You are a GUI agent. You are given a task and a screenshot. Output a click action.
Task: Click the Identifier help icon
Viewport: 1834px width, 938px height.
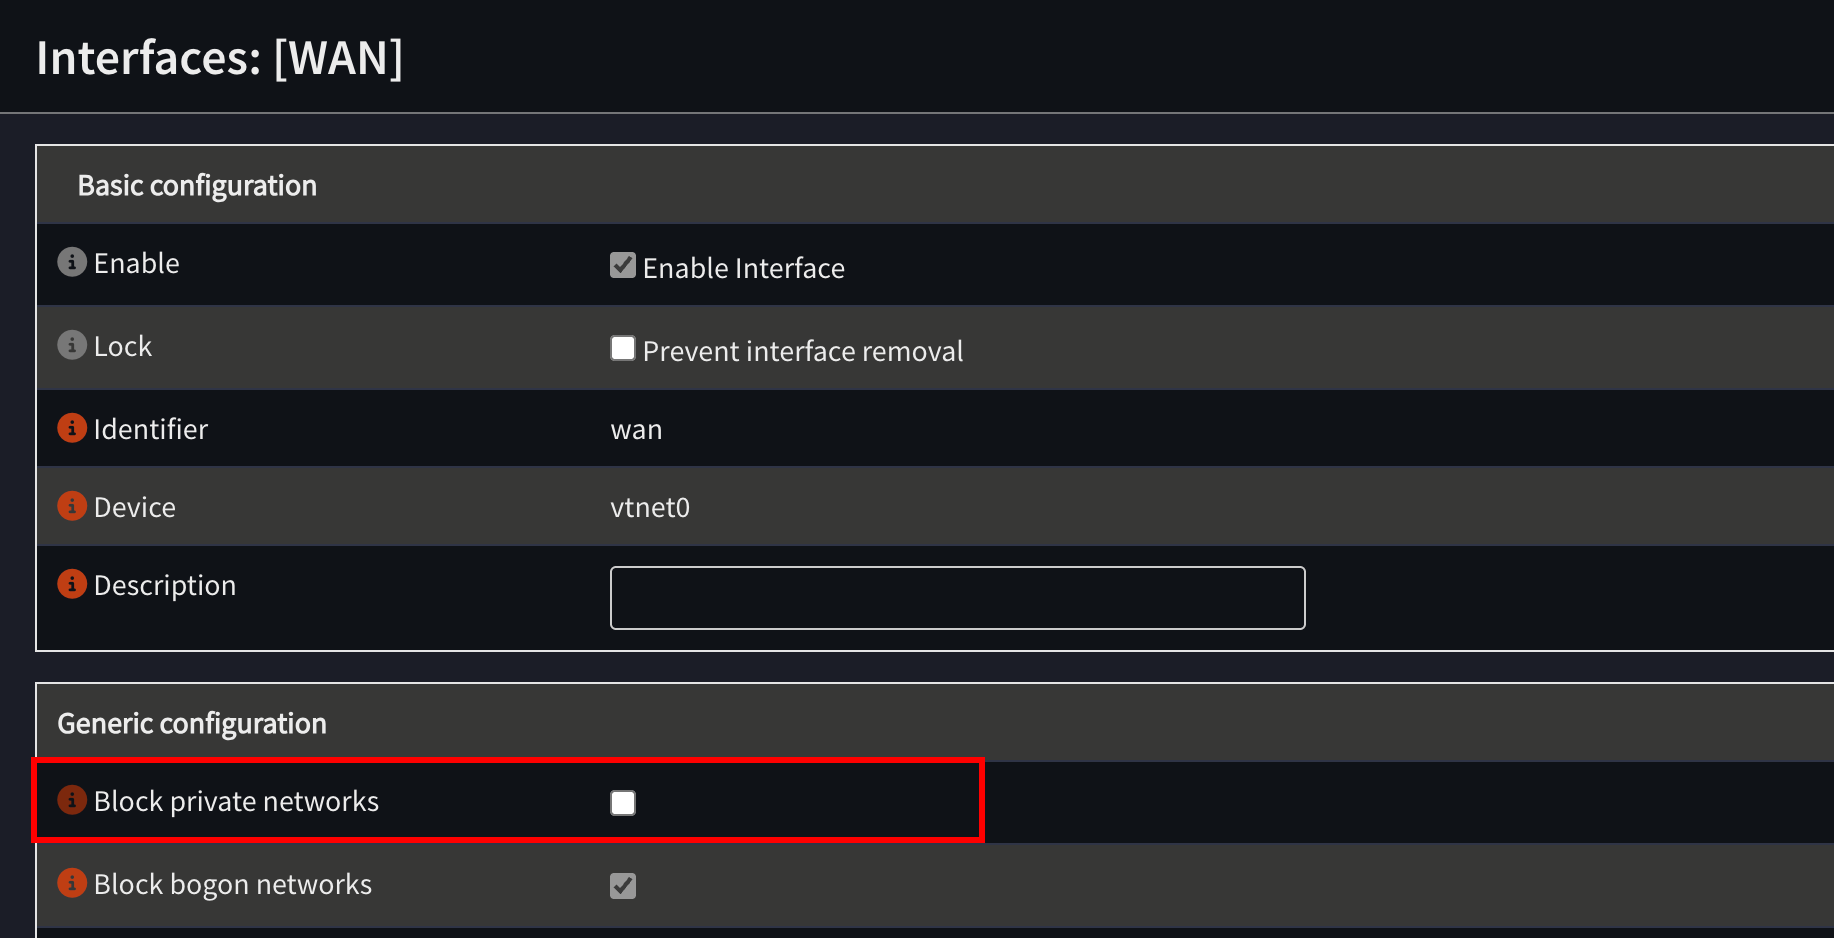(x=71, y=427)
